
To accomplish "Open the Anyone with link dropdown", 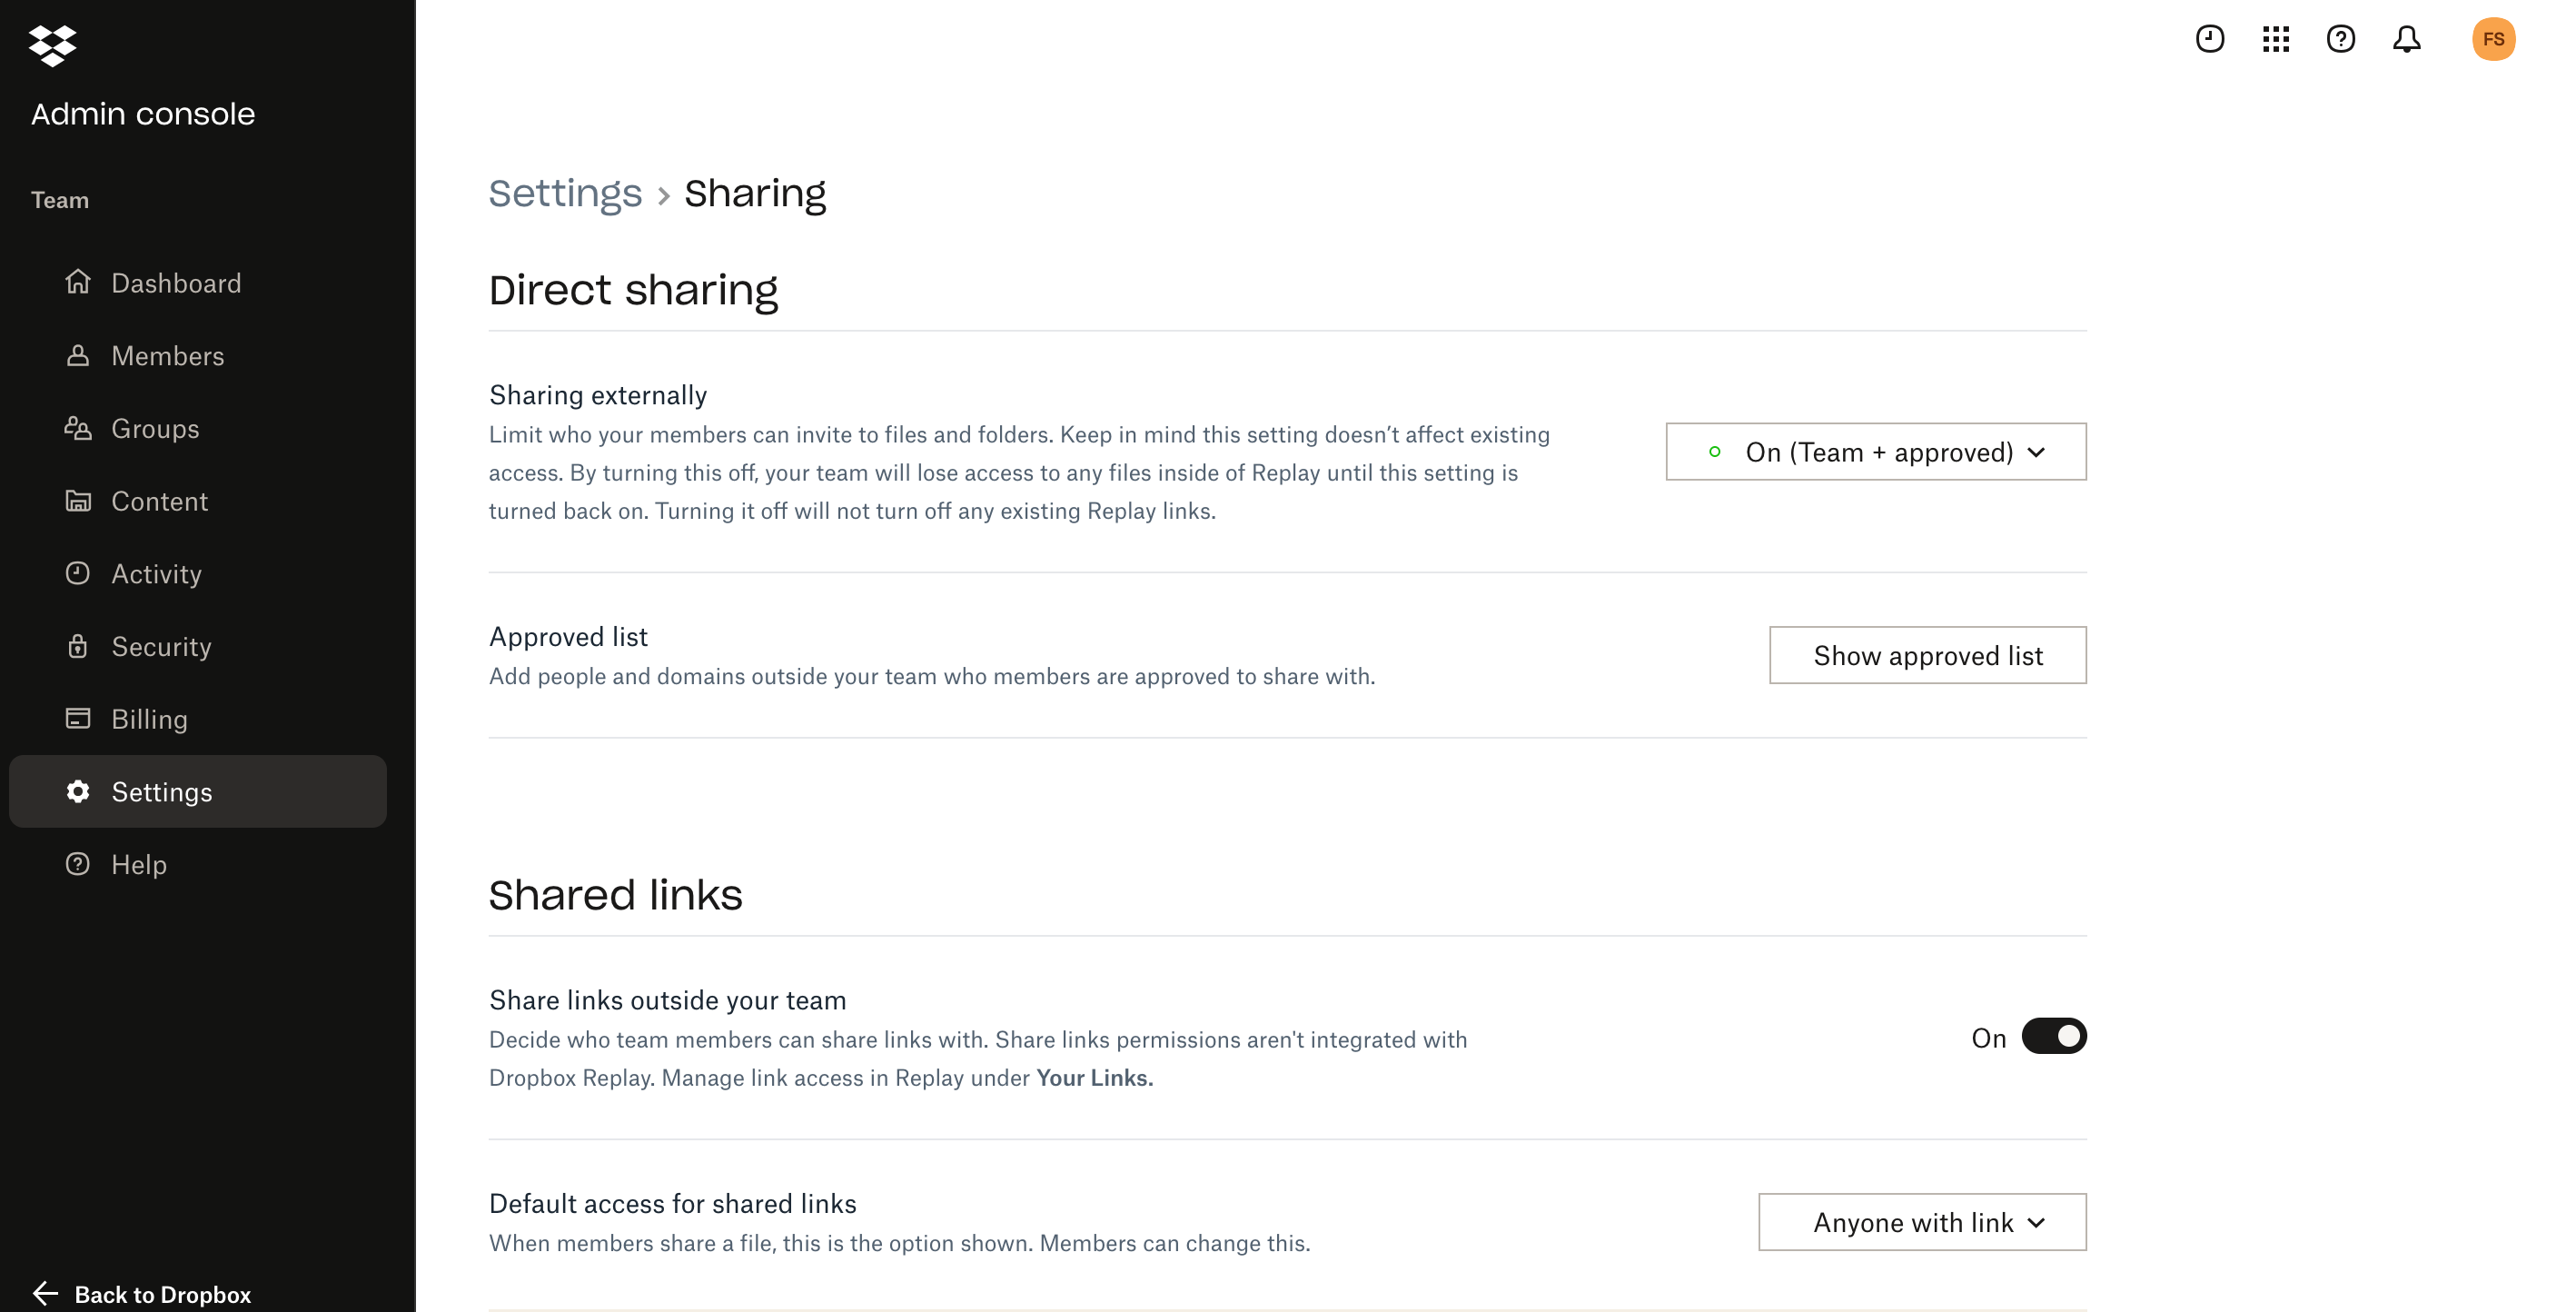I will click(x=1921, y=1222).
